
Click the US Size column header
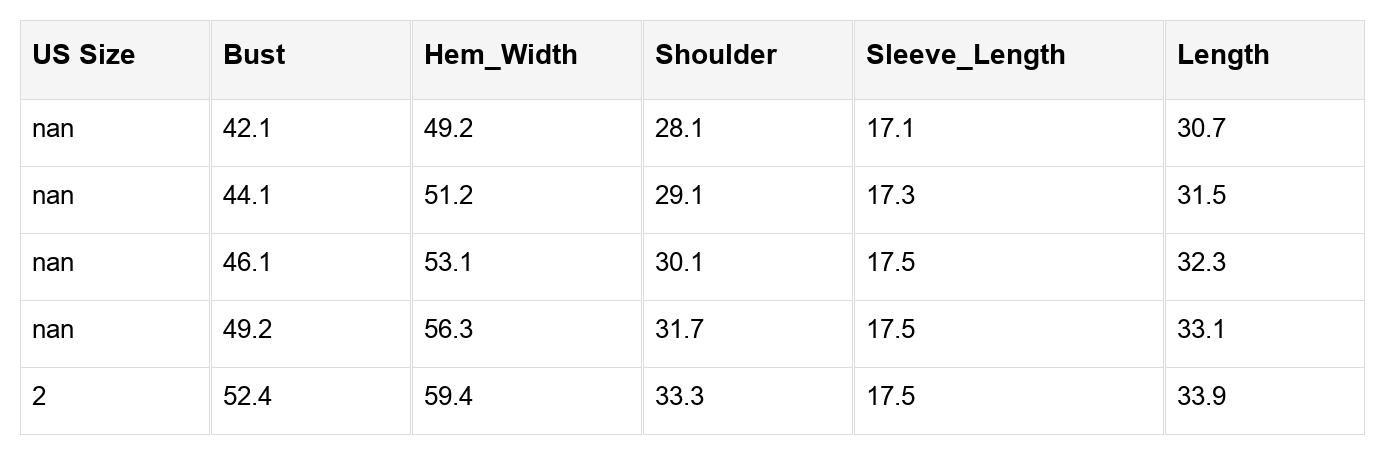coord(83,55)
